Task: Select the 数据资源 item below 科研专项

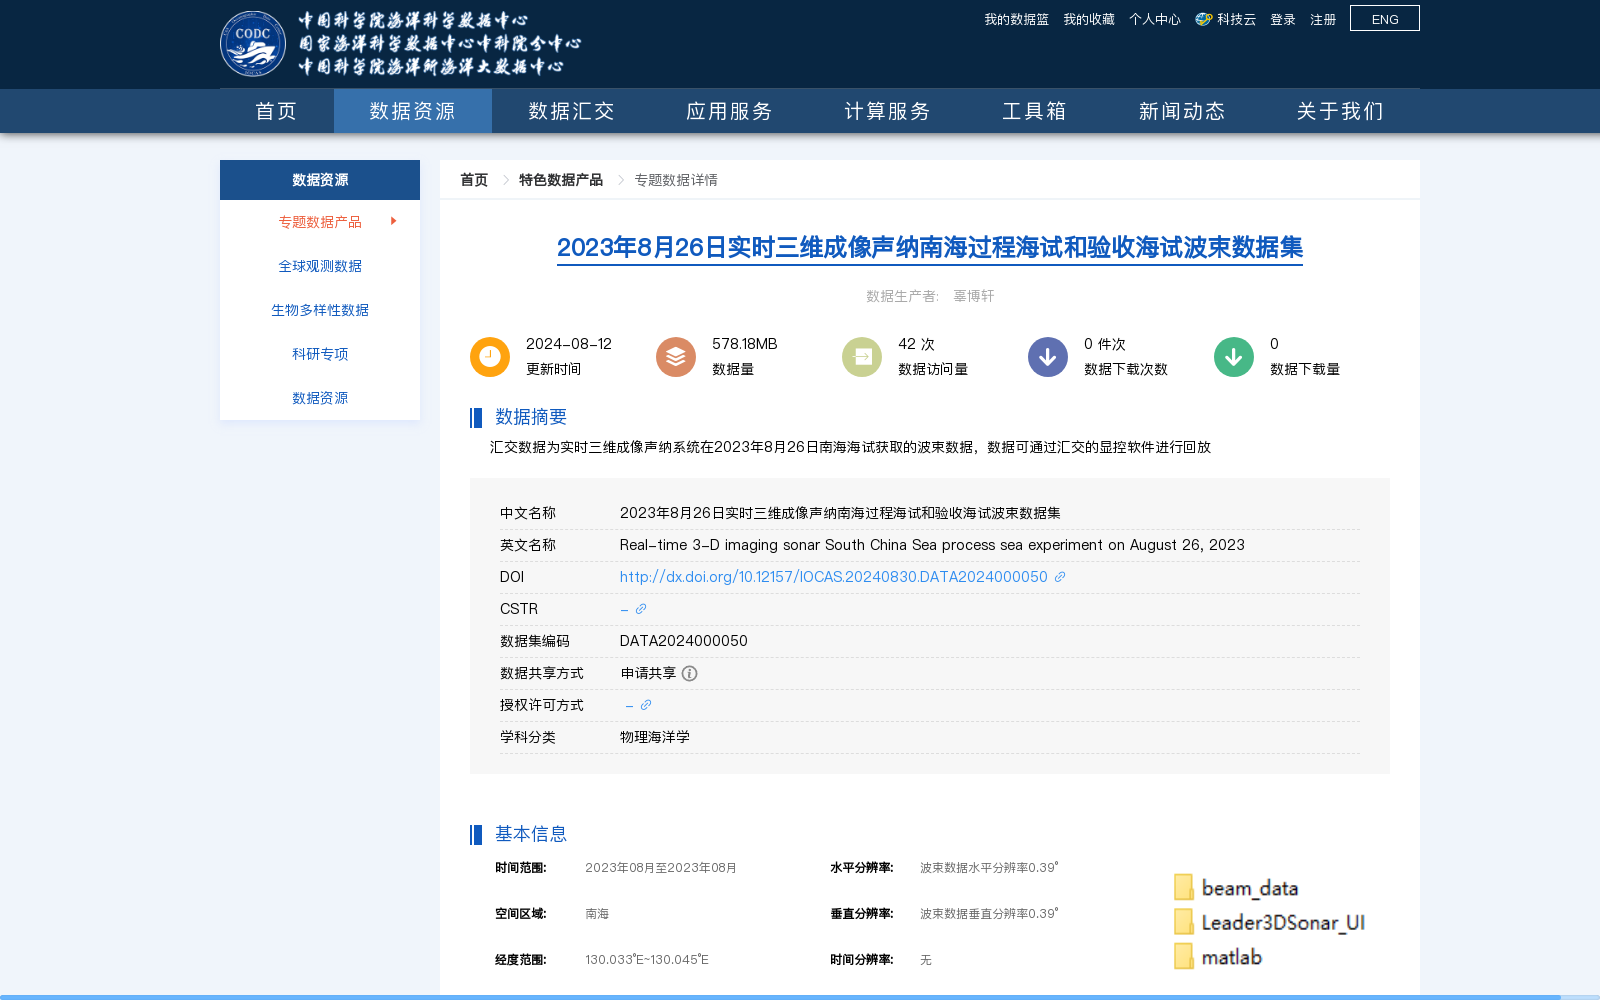Action: pyautogui.click(x=320, y=398)
